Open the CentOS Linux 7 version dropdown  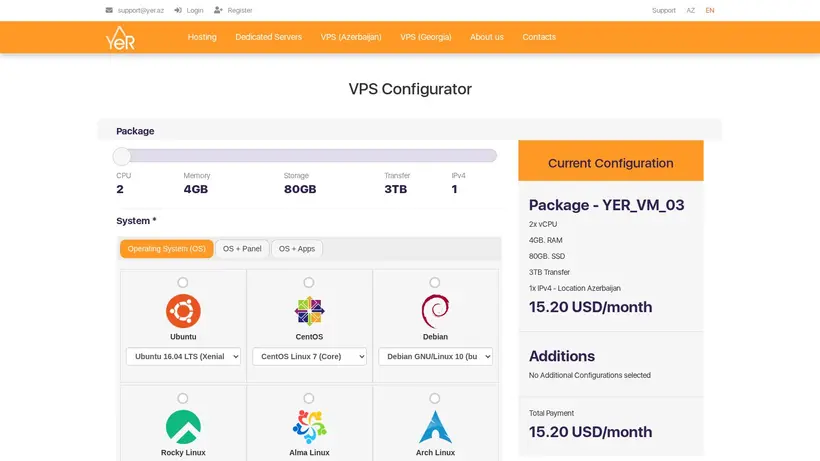pyautogui.click(x=309, y=356)
